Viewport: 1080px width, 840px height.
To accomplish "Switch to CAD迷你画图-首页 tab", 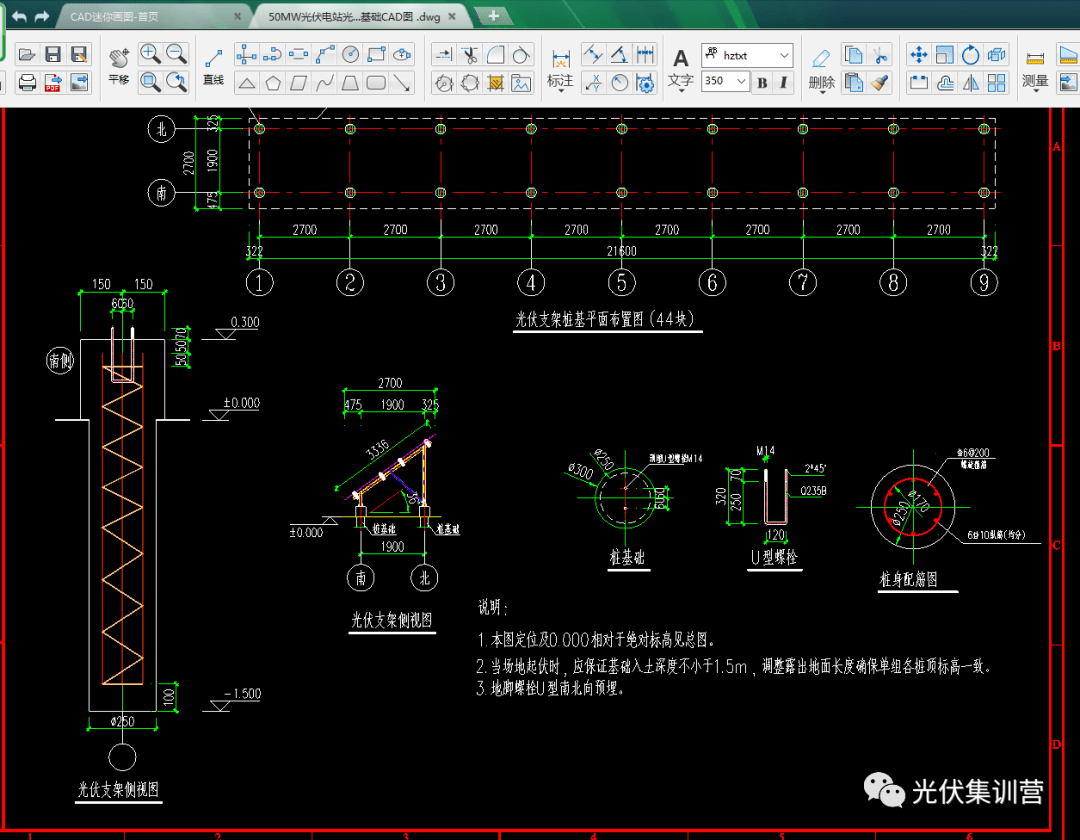I will point(150,17).
